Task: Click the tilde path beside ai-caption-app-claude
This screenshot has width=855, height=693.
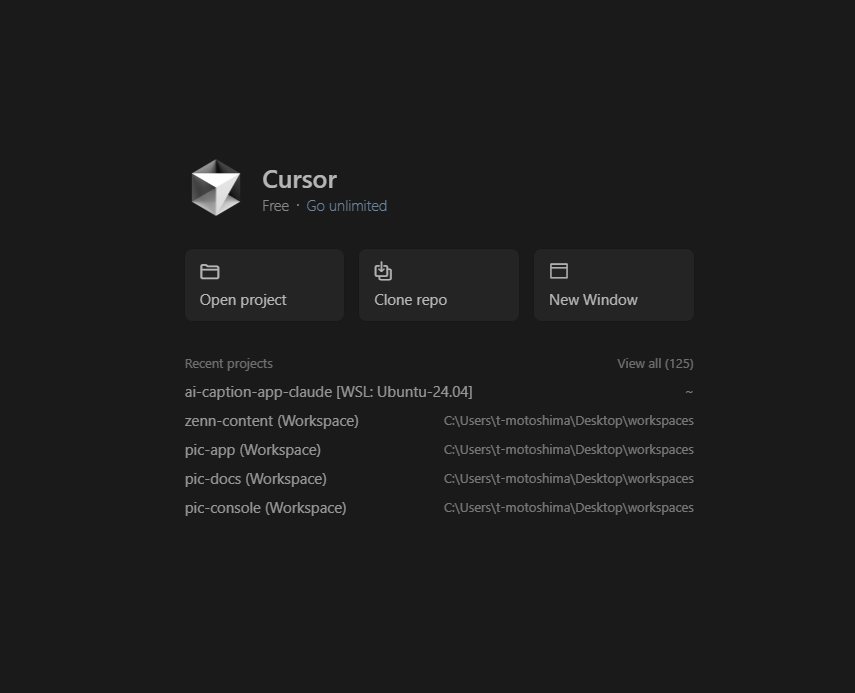Action: (689, 392)
